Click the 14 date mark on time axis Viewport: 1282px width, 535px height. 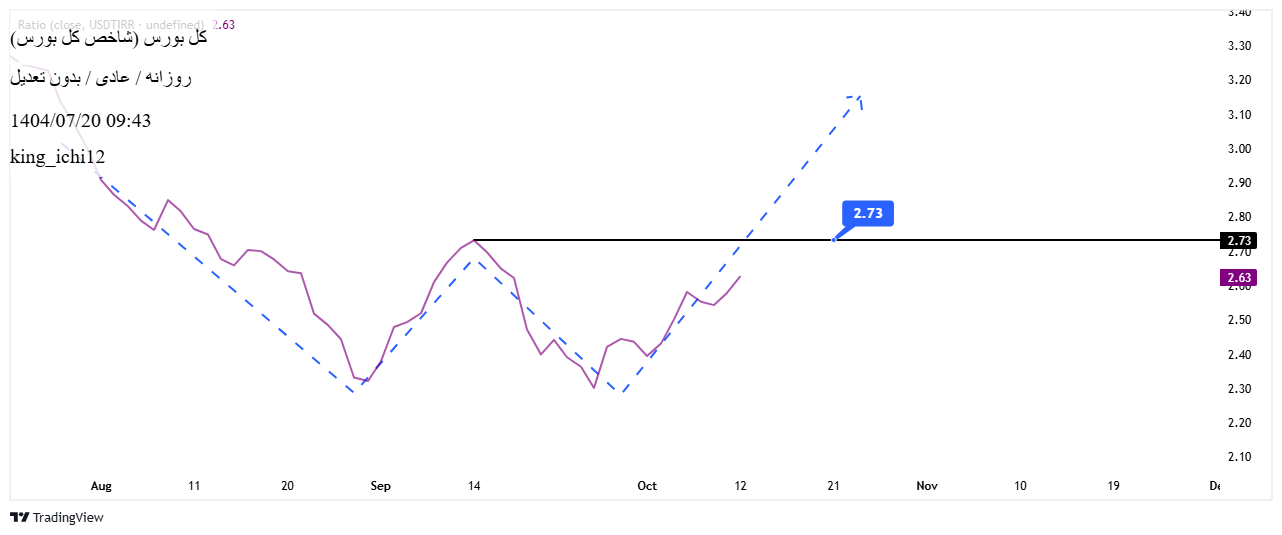(474, 486)
